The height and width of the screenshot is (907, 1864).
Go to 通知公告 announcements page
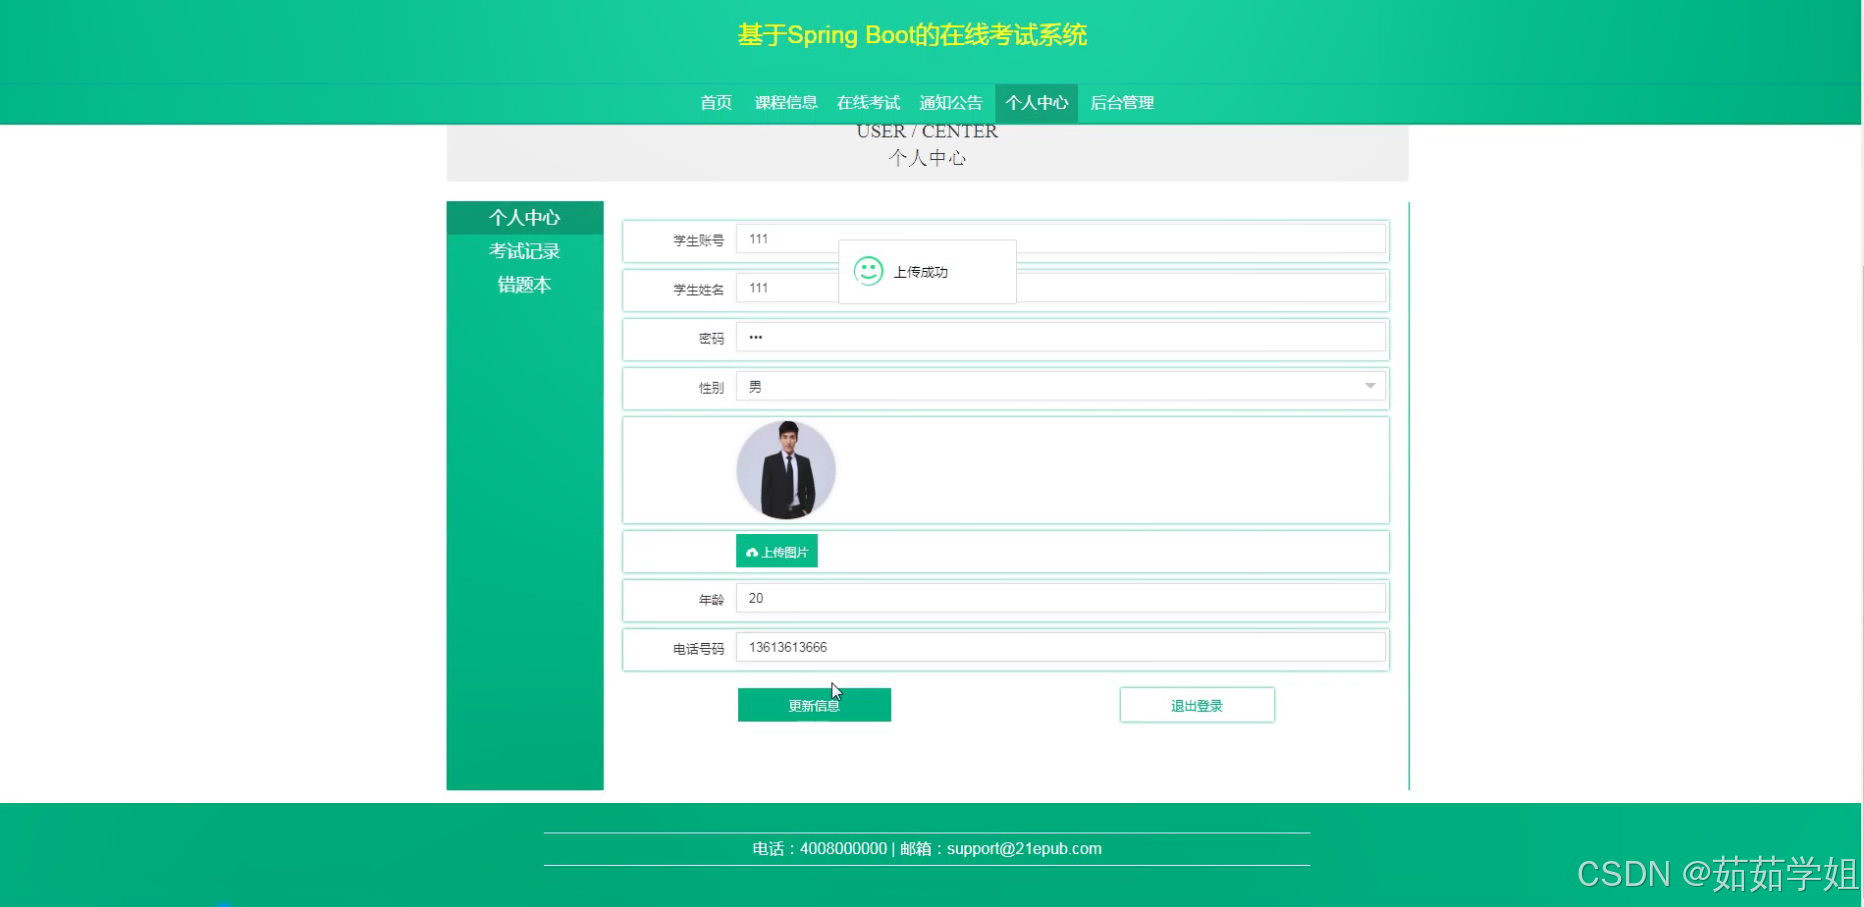click(950, 102)
